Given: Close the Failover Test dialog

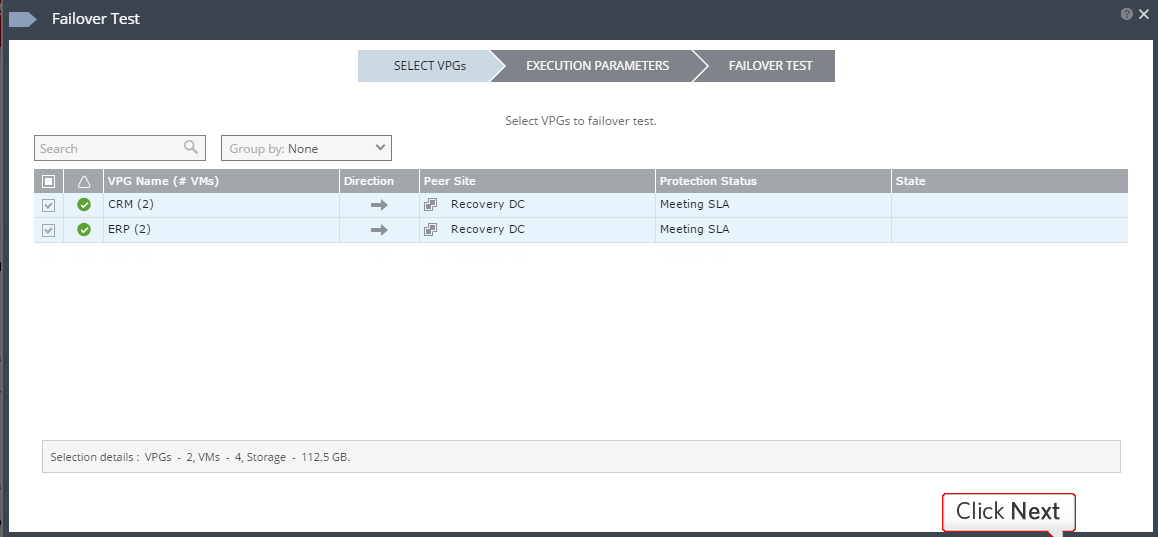Looking at the screenshot, I should click(1144, 14).
